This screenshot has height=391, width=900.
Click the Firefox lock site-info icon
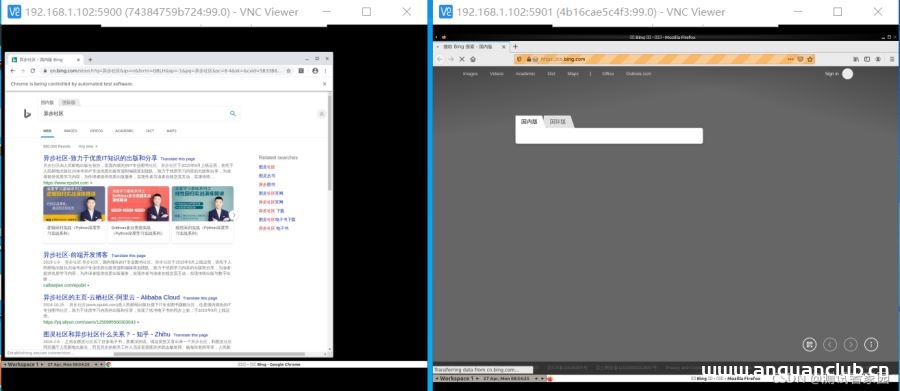point(528,59)
